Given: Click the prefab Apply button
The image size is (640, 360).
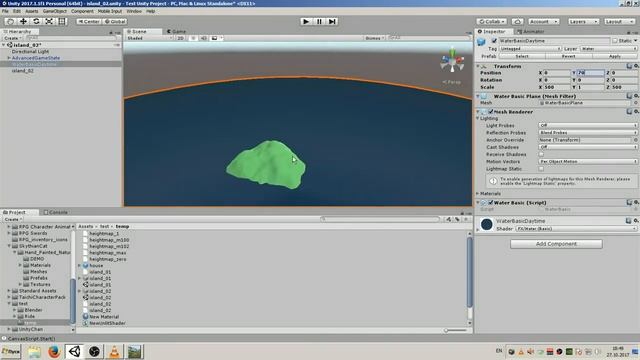Looking at the screenshot, I should 615,56.
